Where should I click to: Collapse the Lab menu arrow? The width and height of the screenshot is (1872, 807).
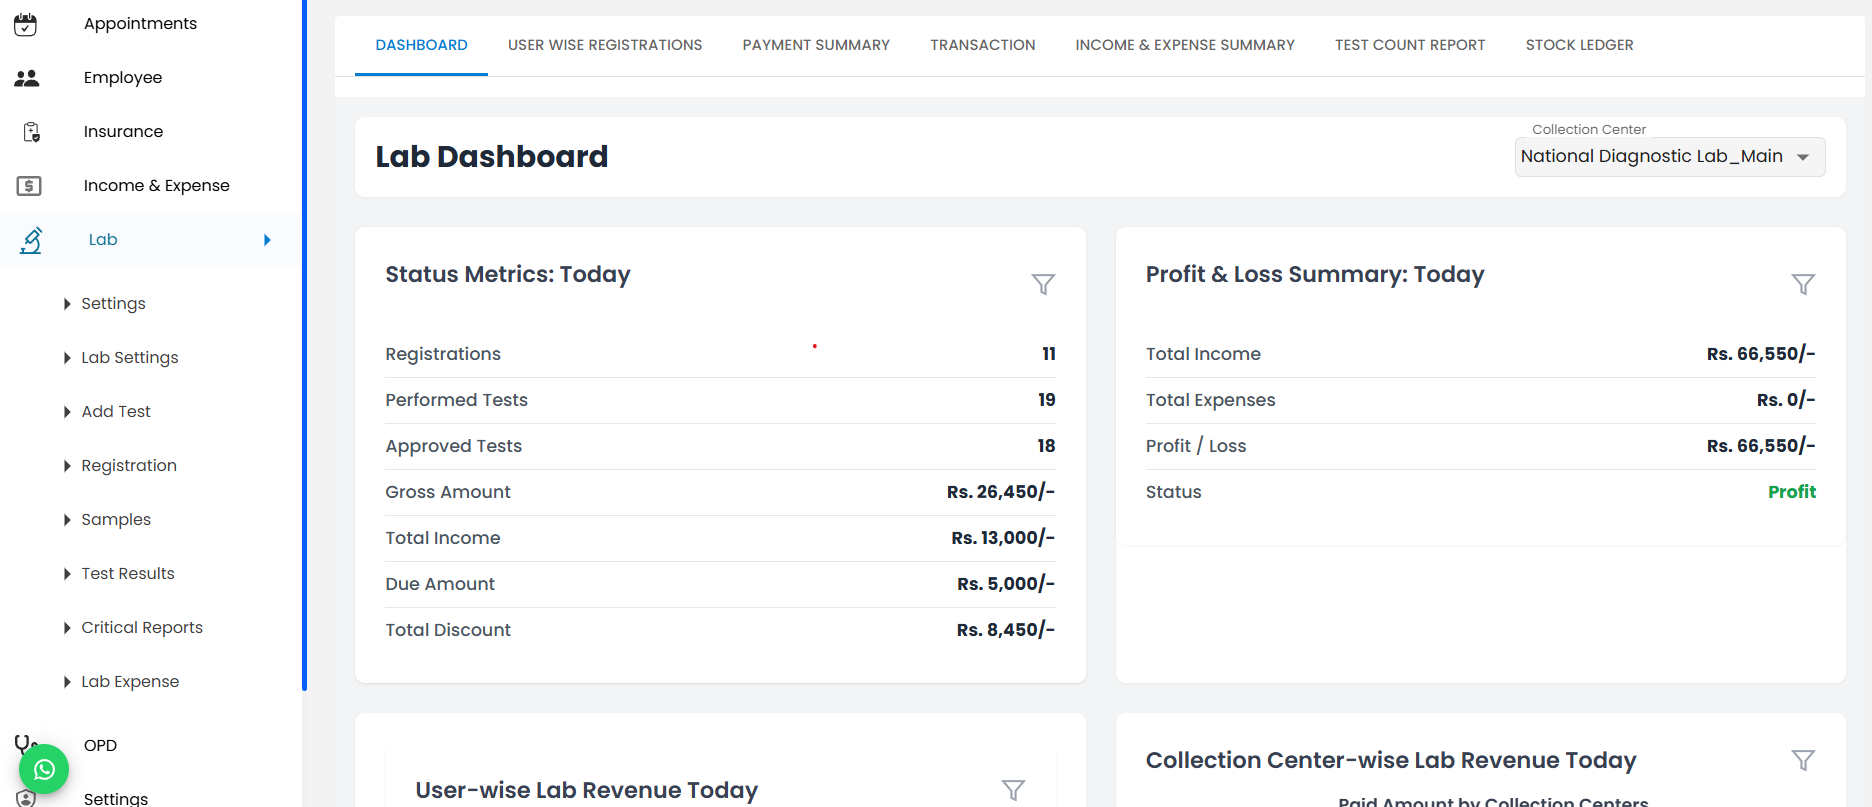pyautogui.click(x=267, y=240)
